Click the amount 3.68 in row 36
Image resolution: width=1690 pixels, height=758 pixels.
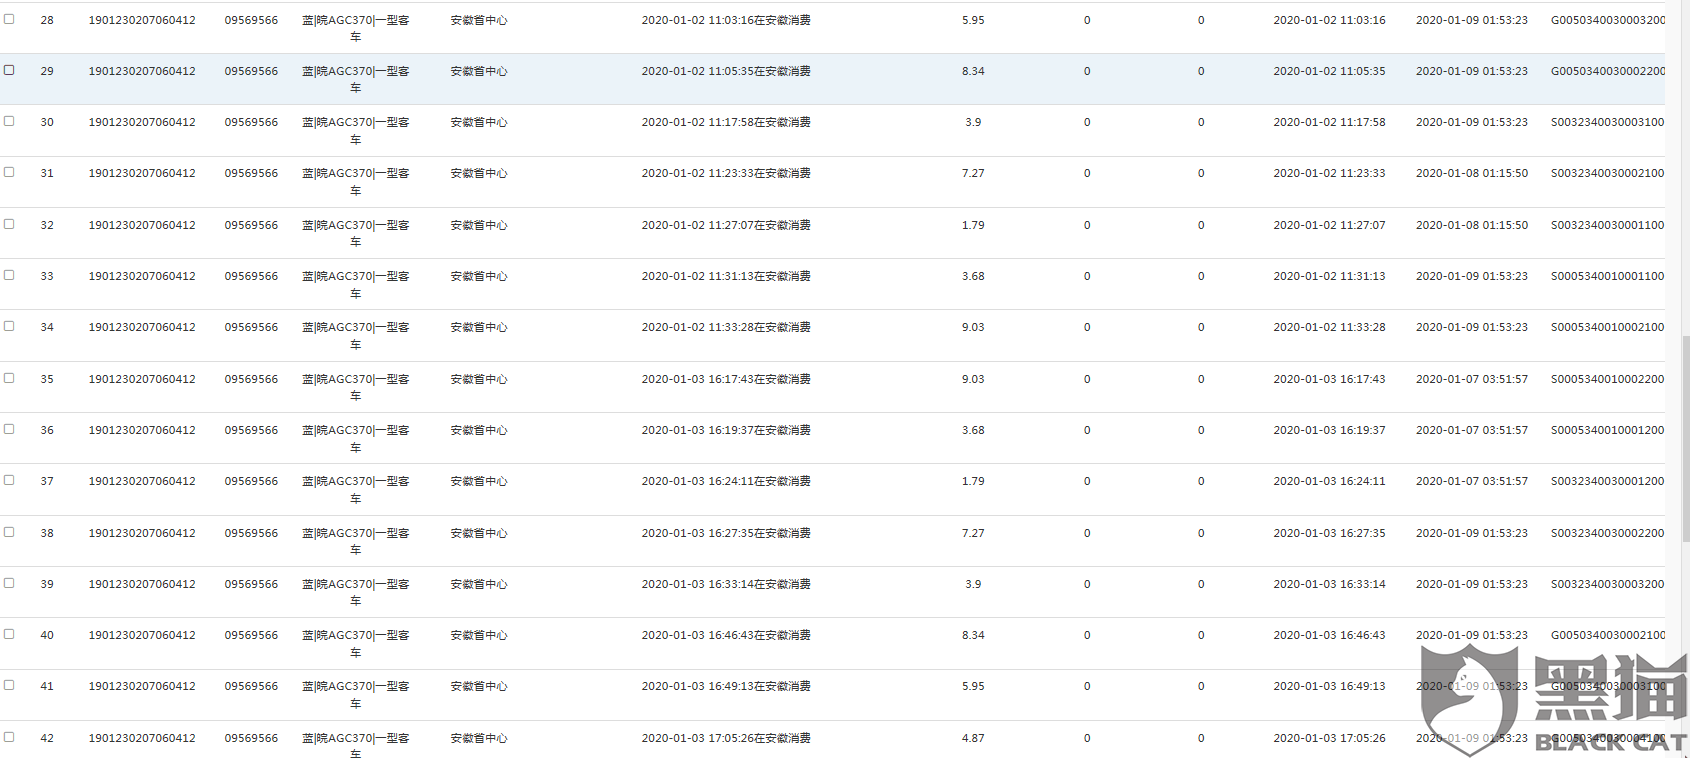[x=973, y=430]
